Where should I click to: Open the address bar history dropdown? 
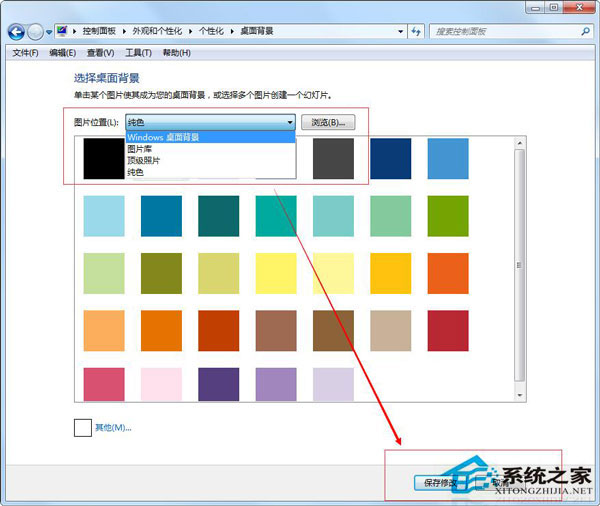400,31
